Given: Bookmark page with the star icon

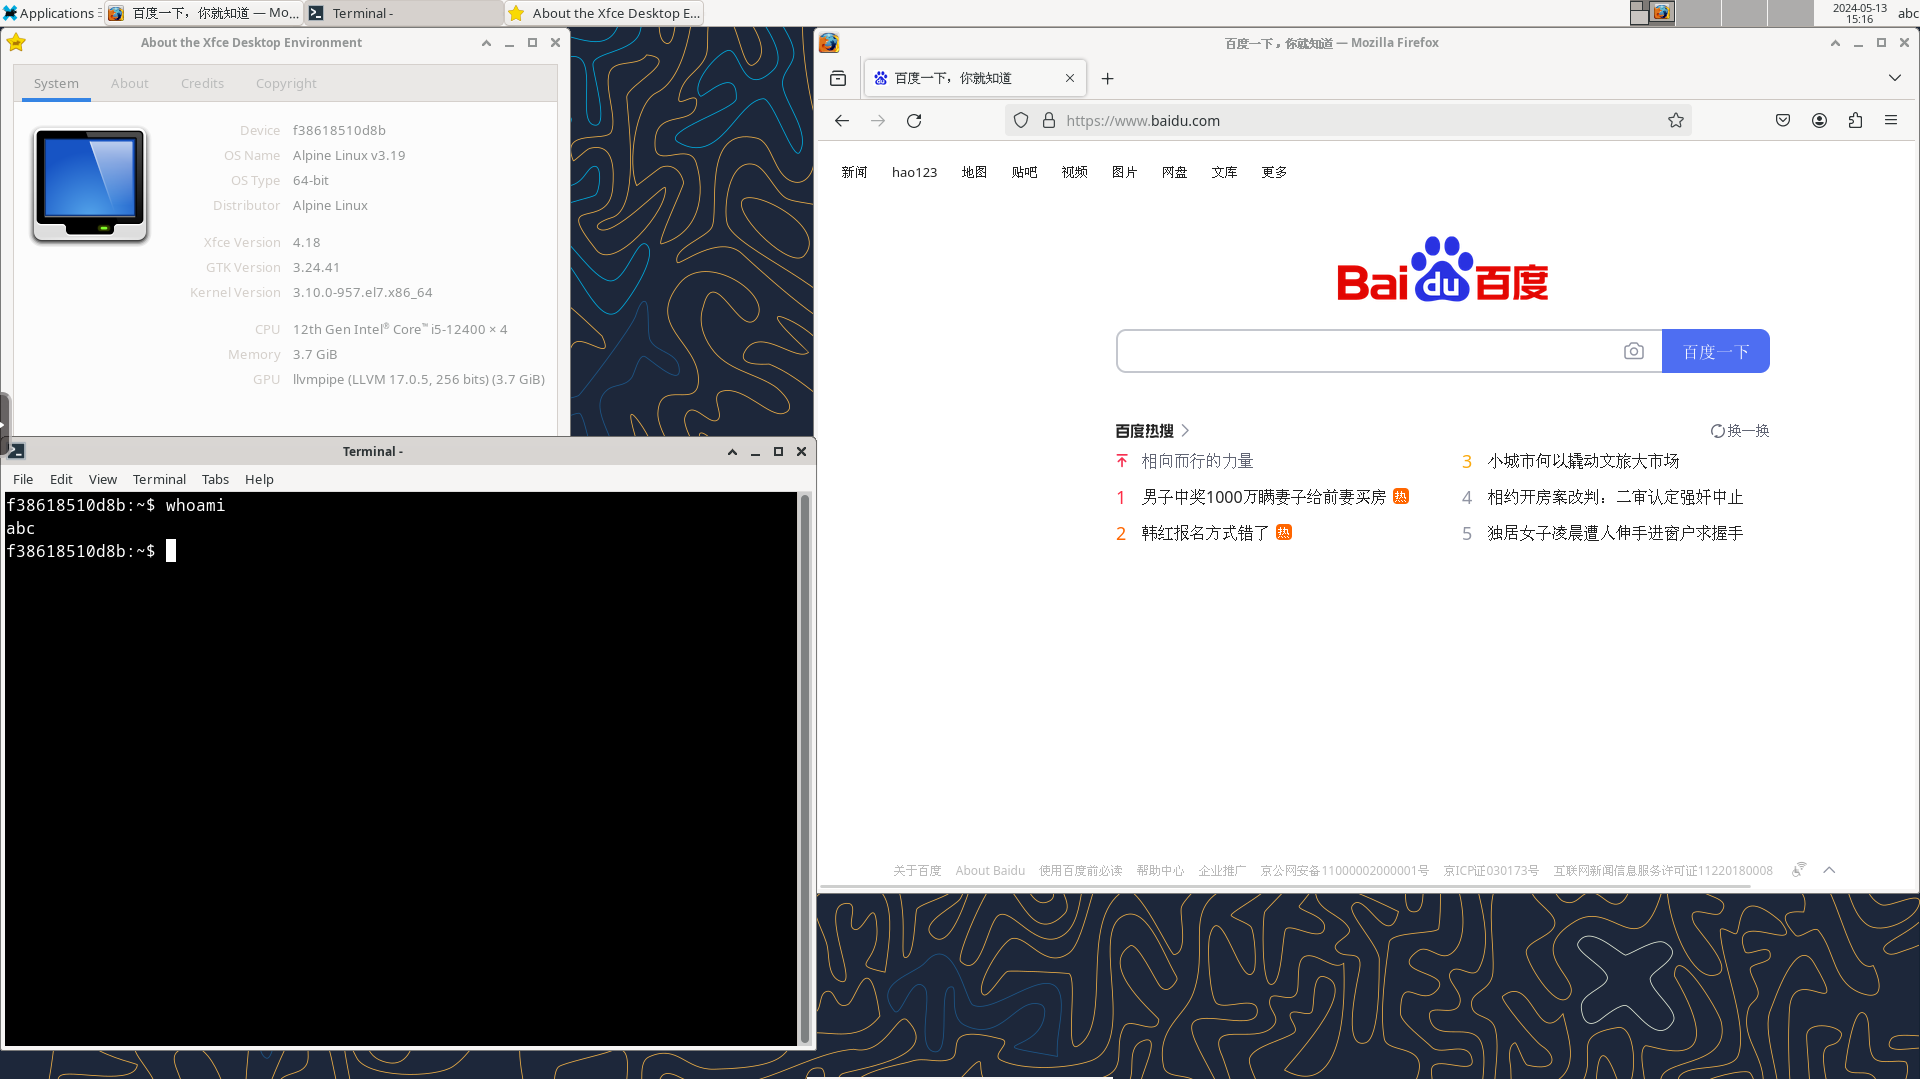Looking at the screenshot, I should (1676, 120).
